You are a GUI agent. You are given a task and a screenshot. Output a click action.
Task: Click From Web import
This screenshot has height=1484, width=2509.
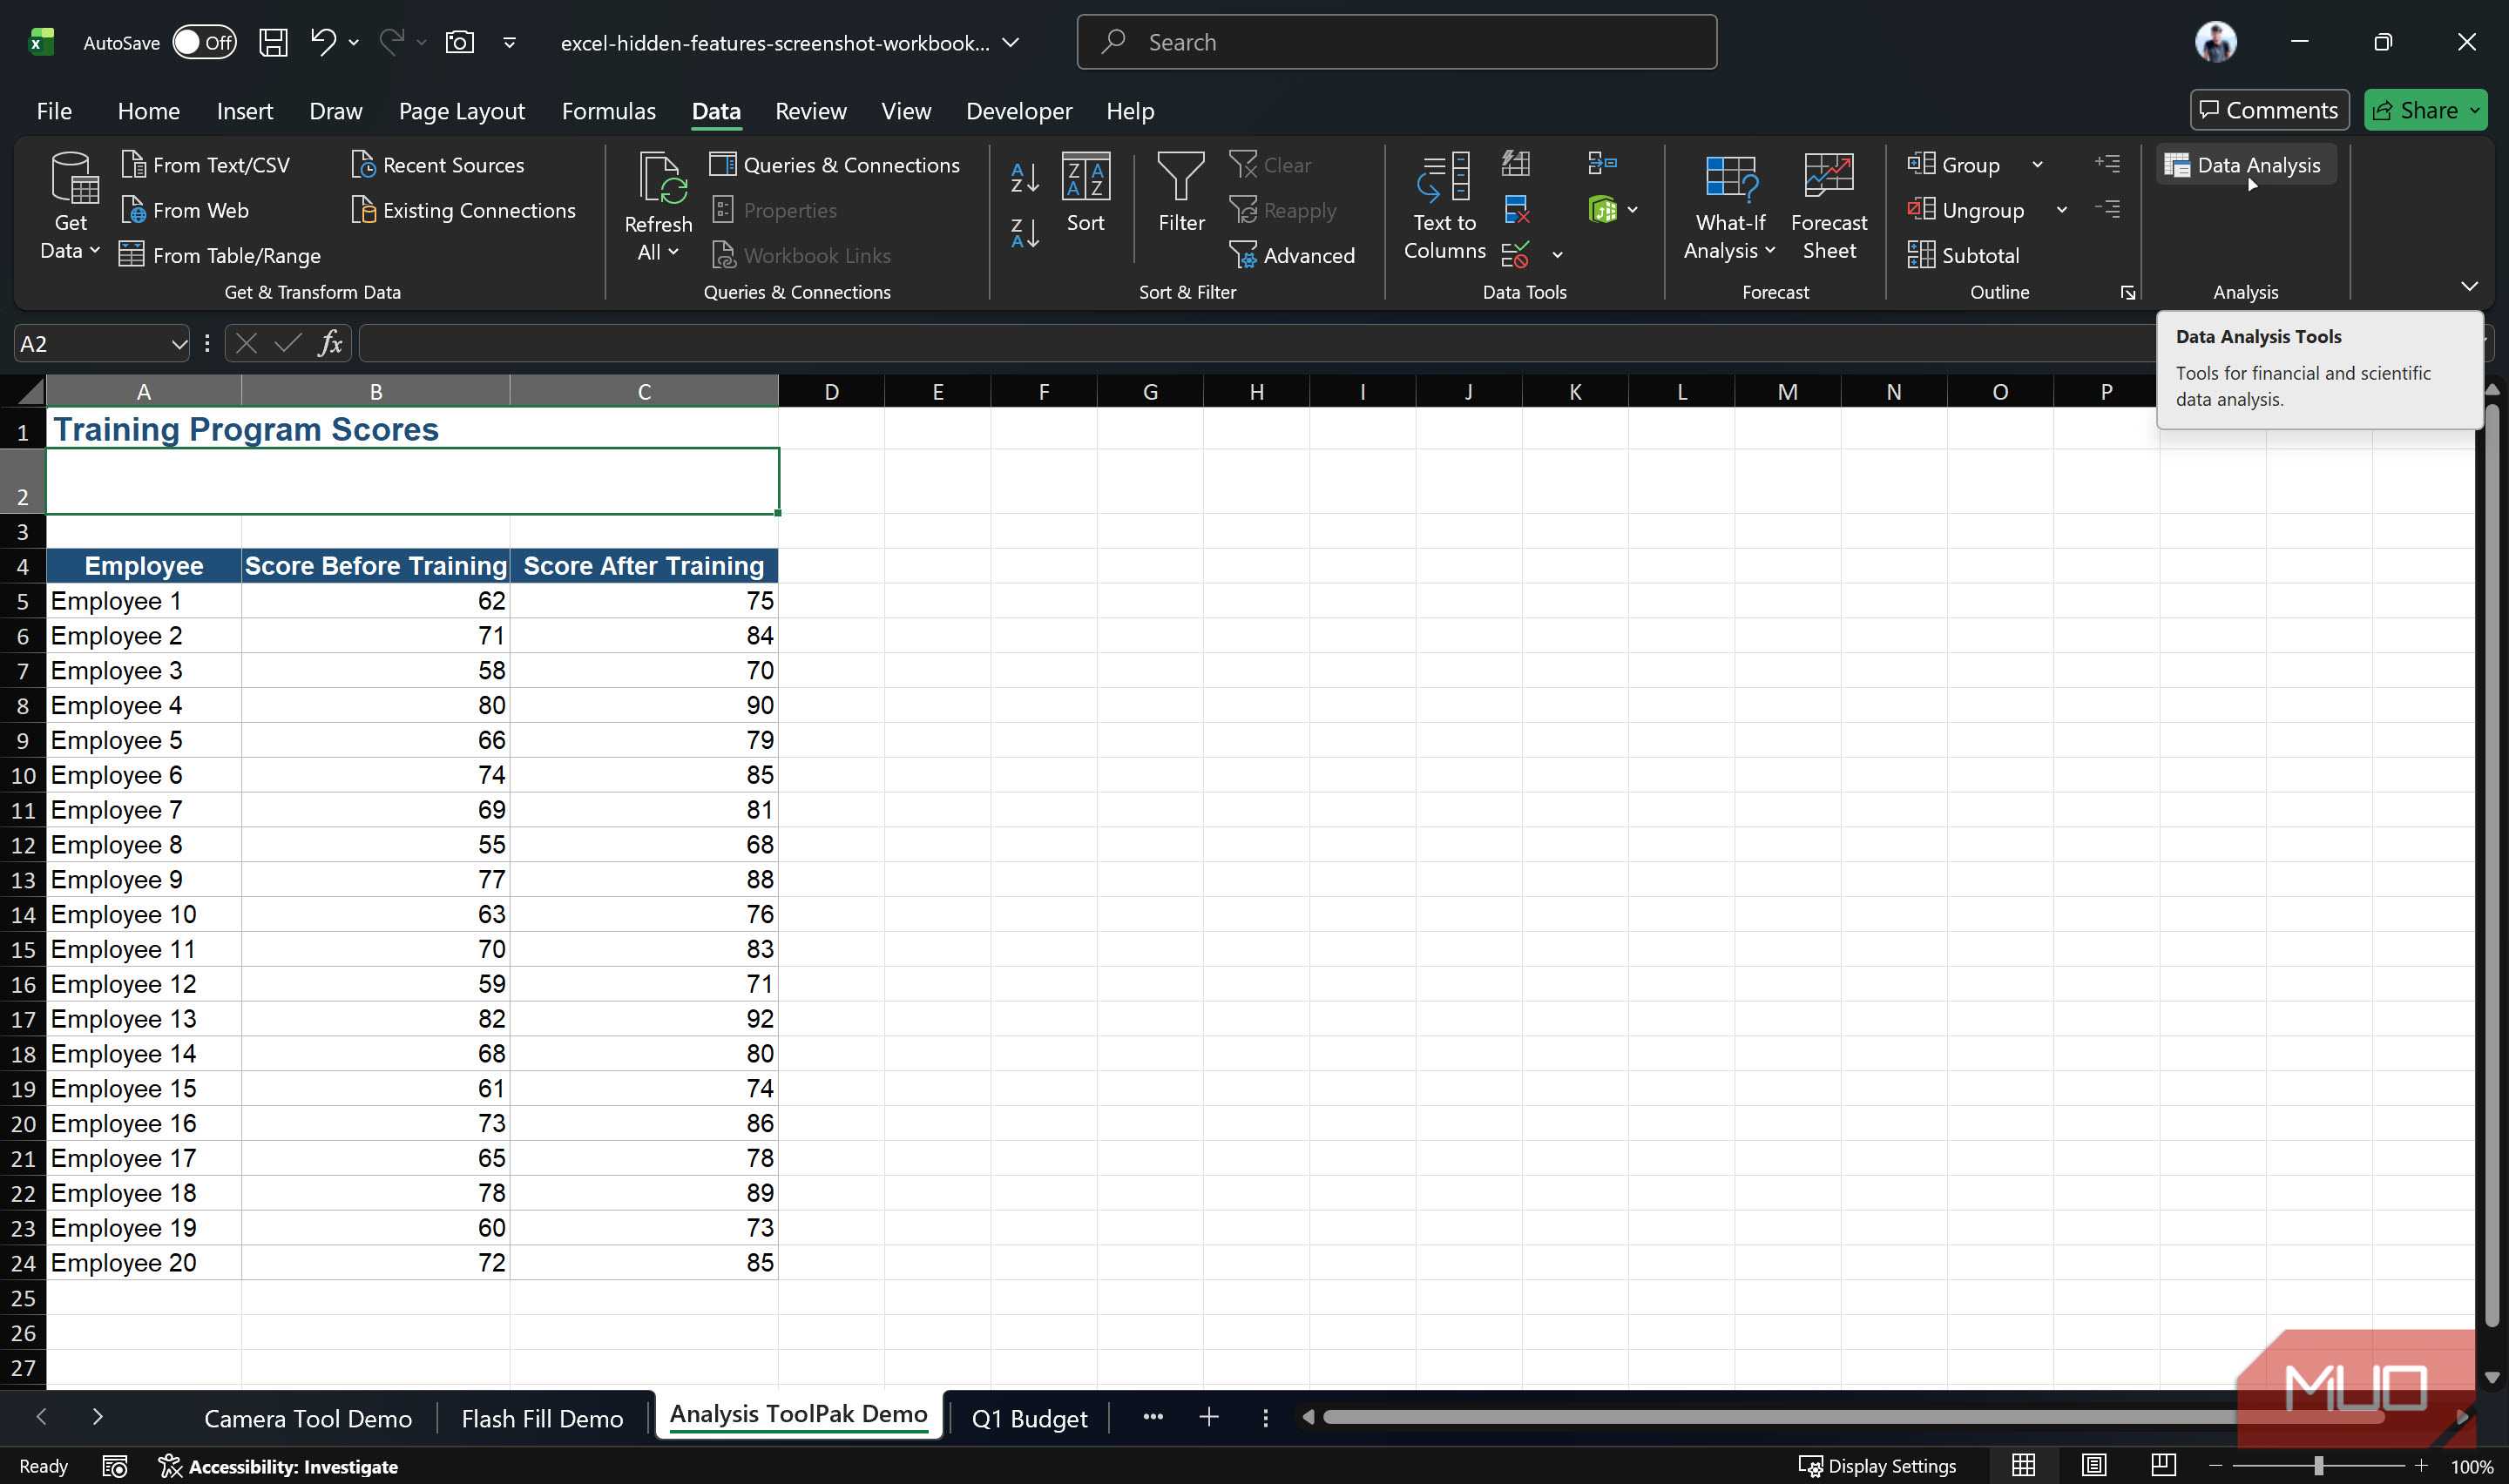185,210
